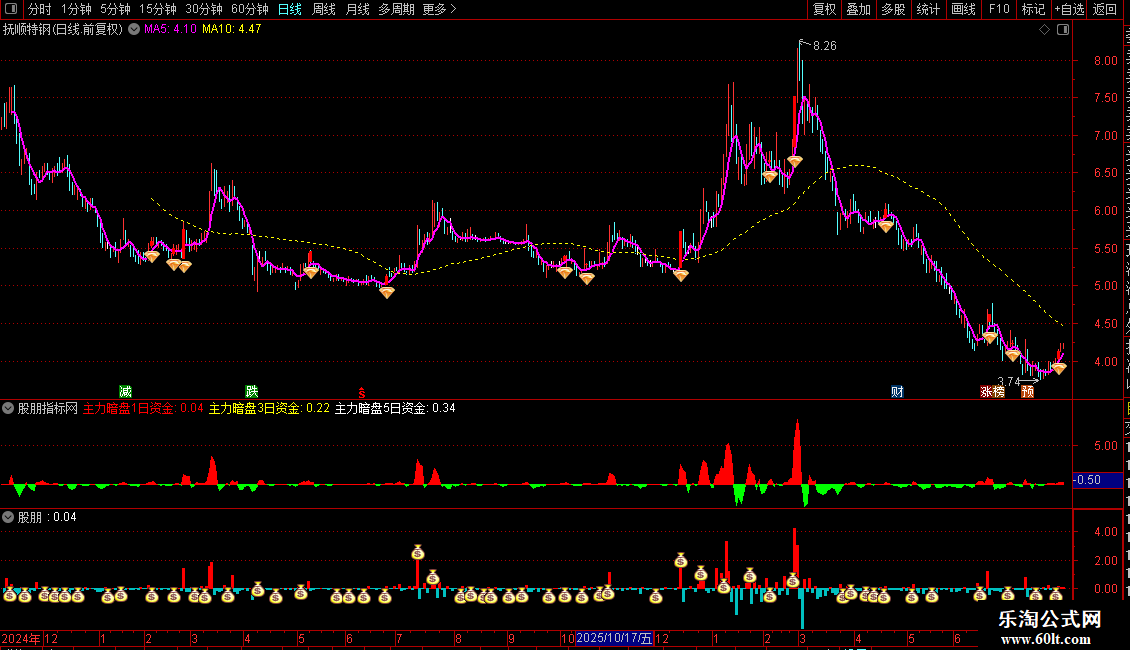Screen dimensions: 1130x650
Task: Click the green 减 event marker
Action: (125, 391)
